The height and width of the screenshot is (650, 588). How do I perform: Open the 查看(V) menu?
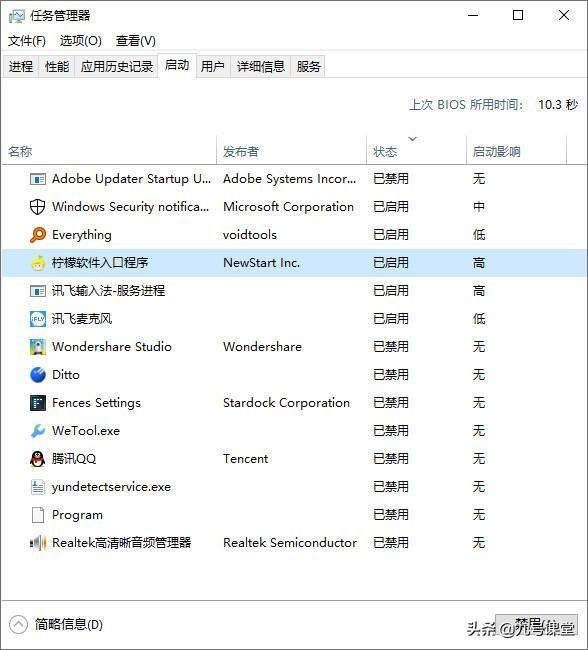[136, 41]
